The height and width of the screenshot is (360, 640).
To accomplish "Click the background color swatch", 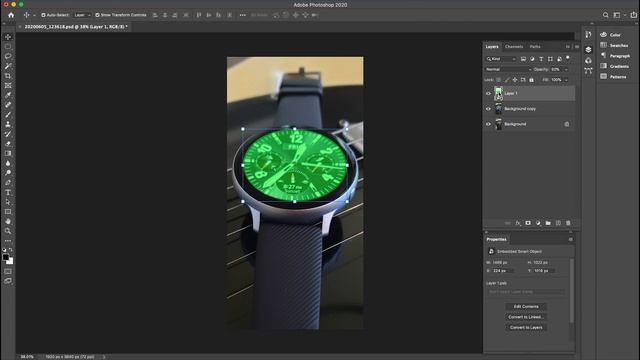I will (x=10, y=261).
